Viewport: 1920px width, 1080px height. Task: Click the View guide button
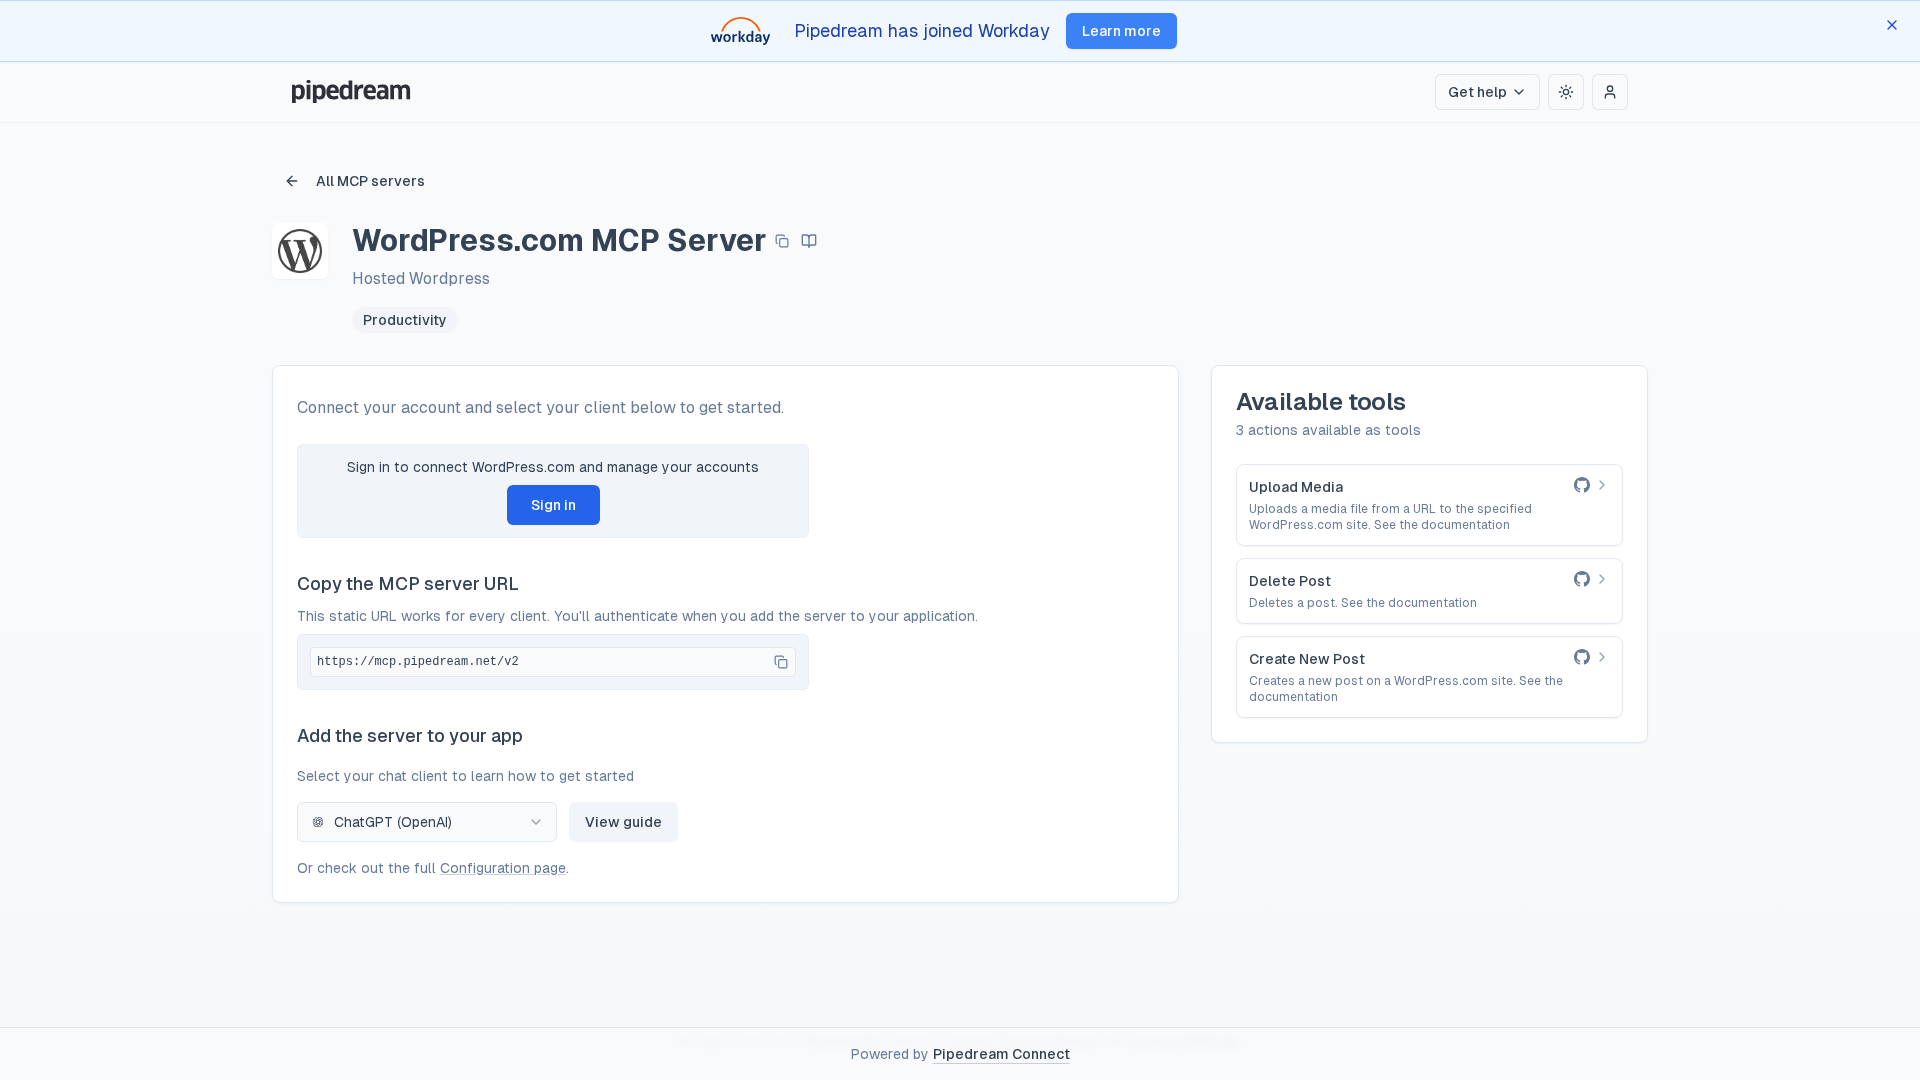point(623,822)
